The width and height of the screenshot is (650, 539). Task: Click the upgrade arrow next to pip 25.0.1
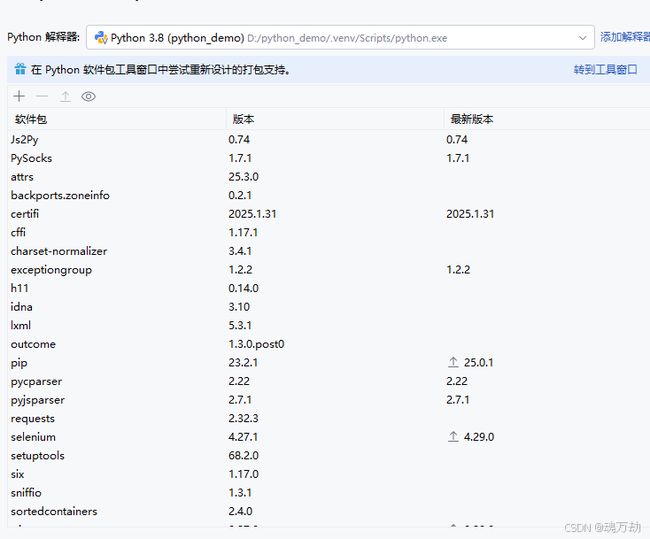click(453, 362)
